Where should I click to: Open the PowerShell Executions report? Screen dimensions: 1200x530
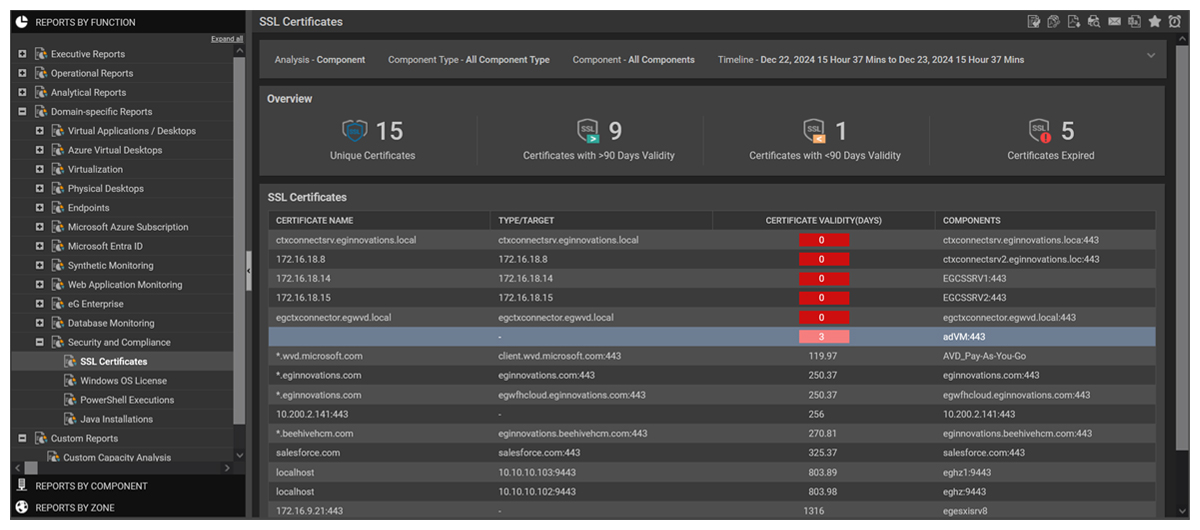[x=127, y=400]
